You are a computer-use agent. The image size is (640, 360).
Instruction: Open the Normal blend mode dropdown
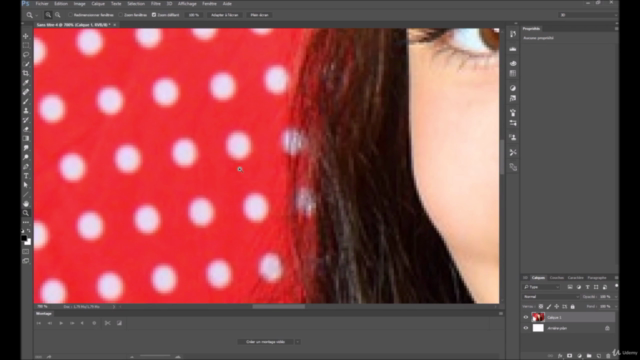pyautogui.click(x=551, y=297)
